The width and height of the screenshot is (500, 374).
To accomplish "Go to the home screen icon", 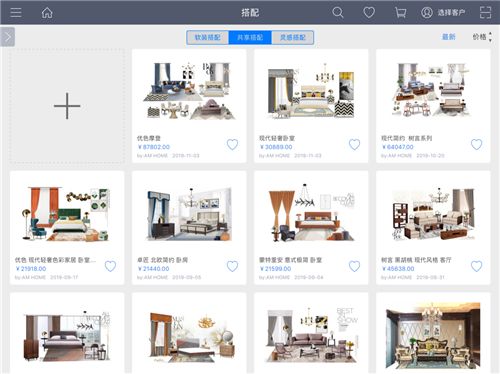I will tap(47, 13).
